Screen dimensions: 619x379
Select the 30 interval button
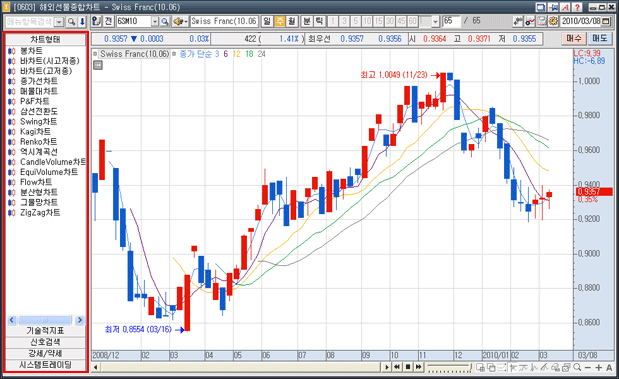tap(390, 21)
